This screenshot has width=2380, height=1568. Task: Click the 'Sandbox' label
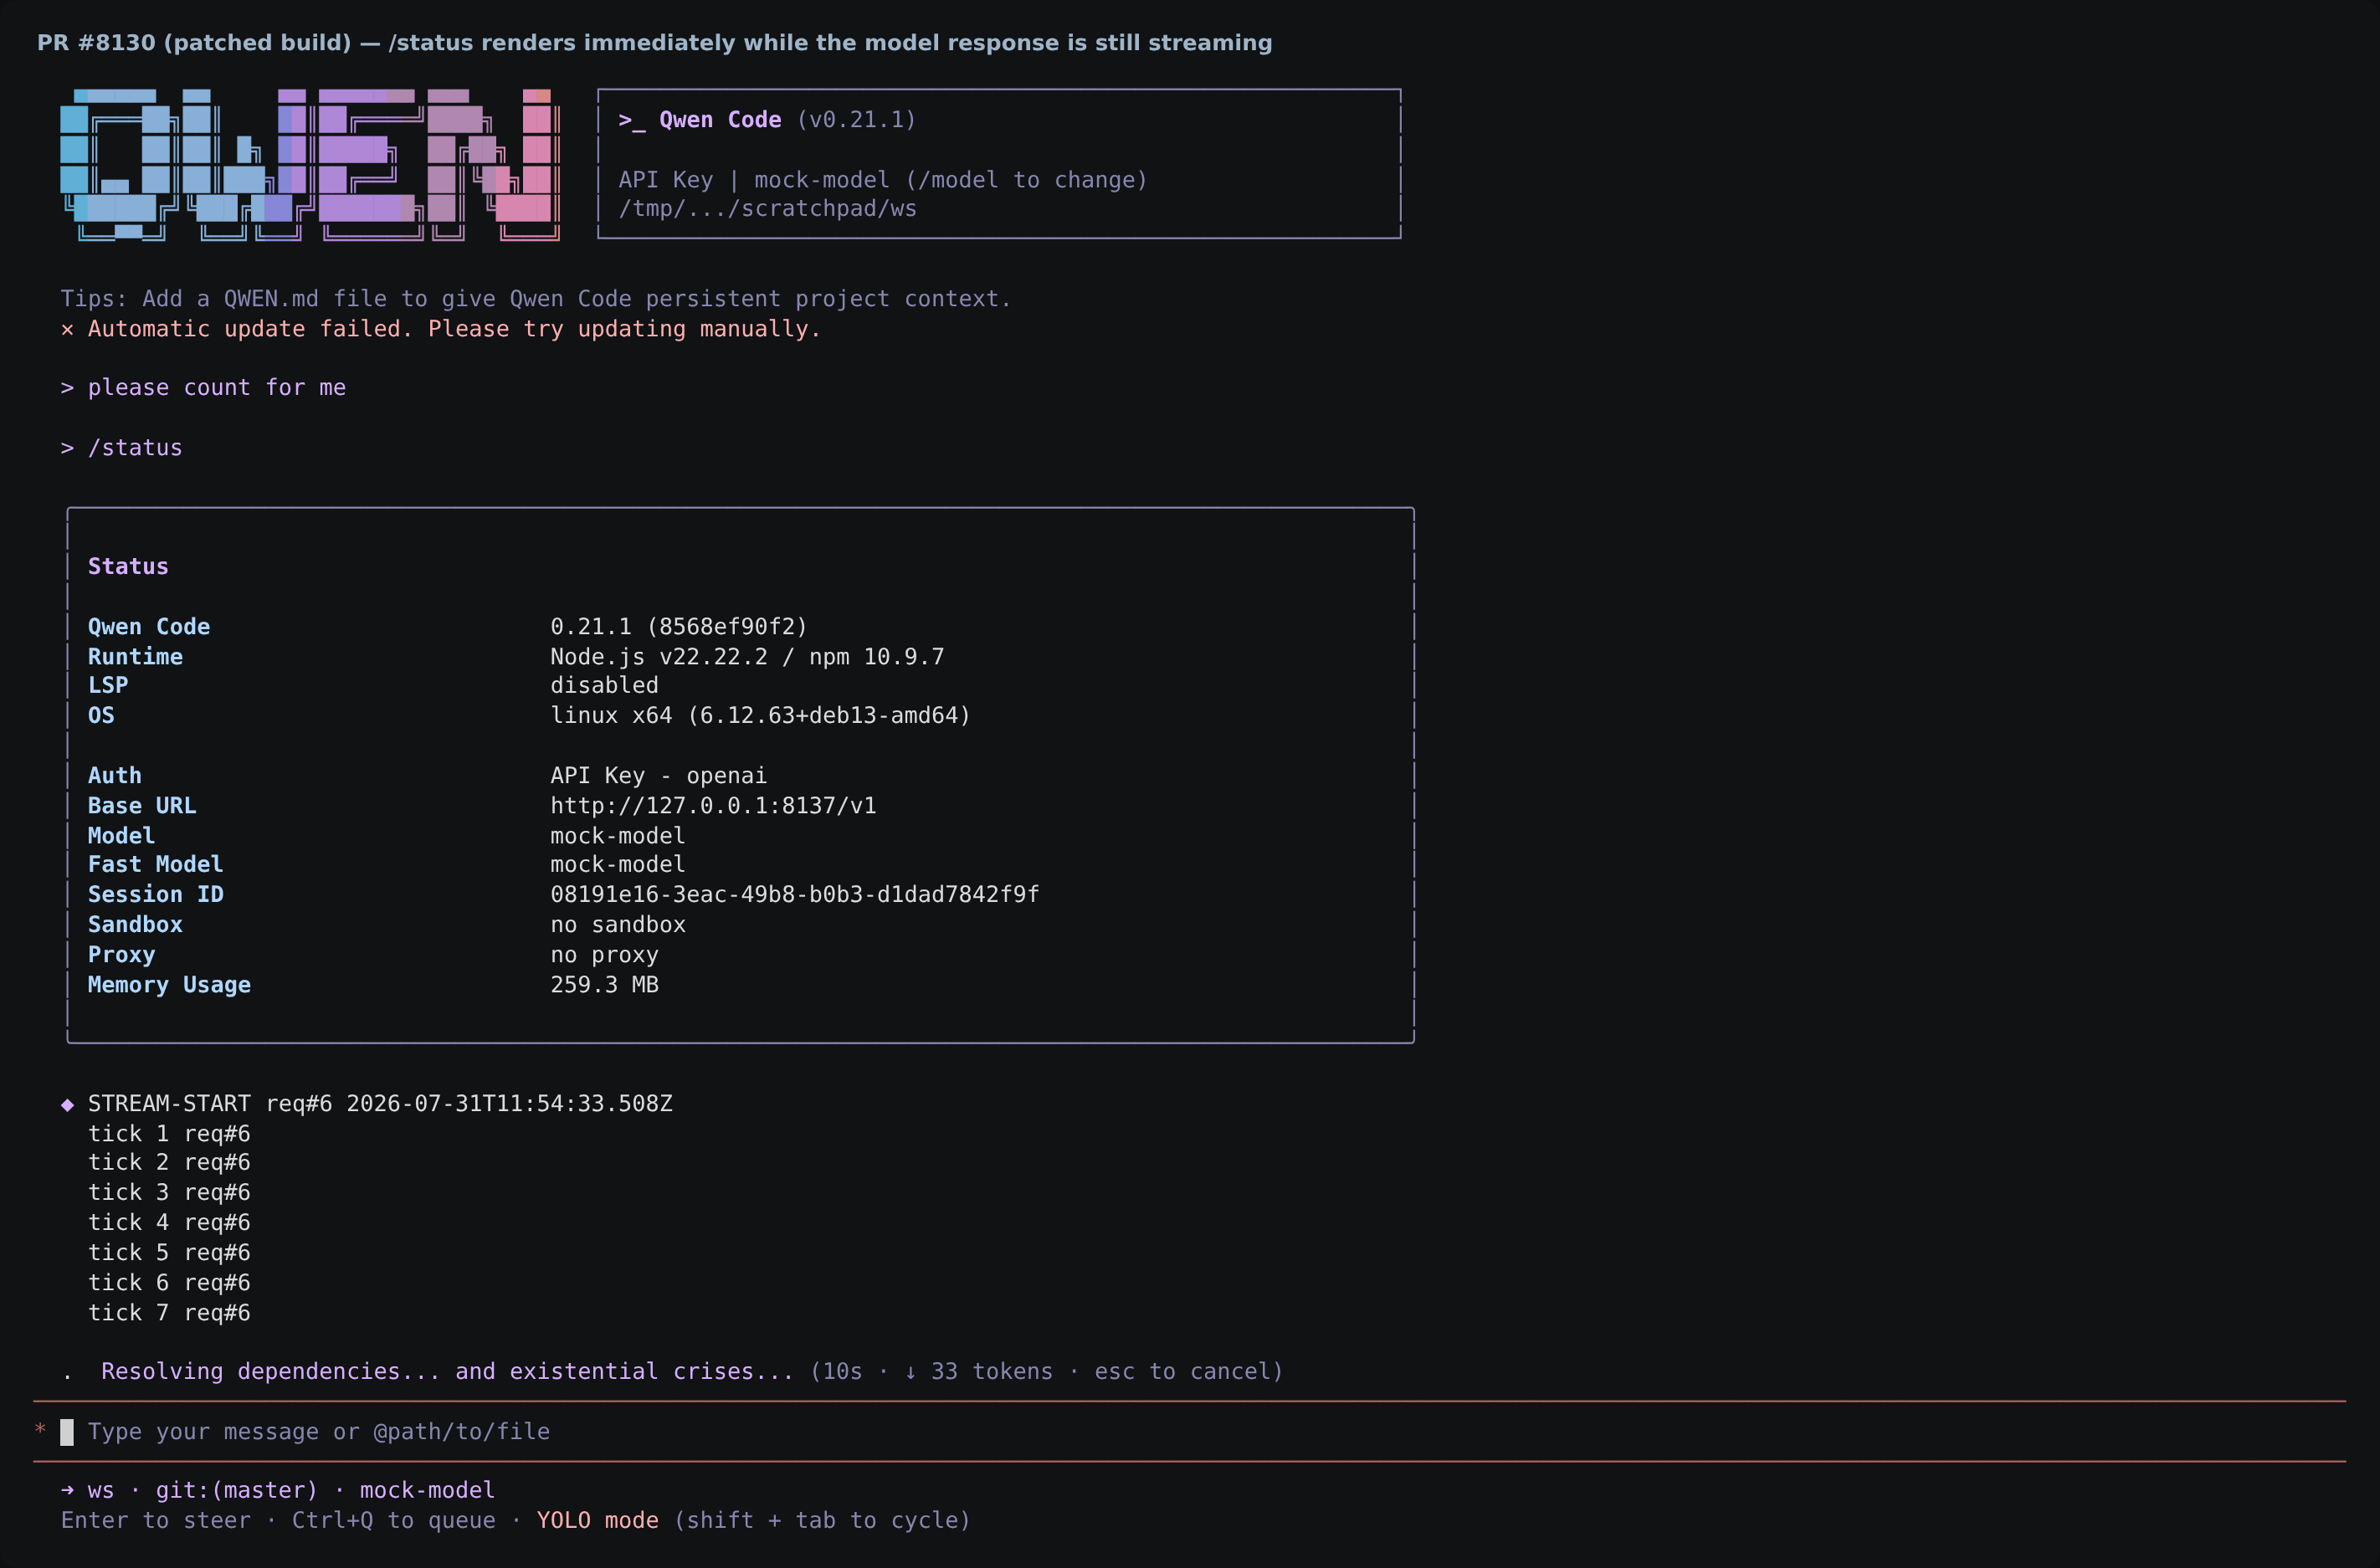[135, 925]
